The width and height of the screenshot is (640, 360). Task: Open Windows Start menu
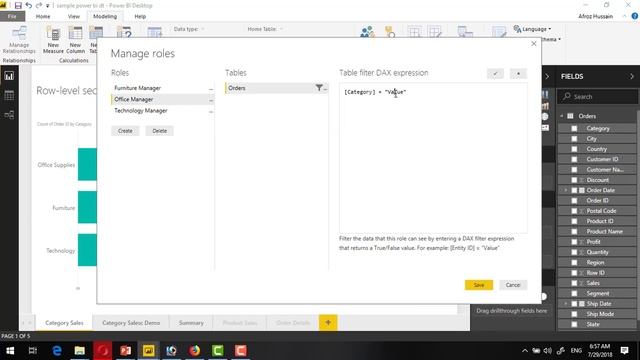tap(10, 351)
